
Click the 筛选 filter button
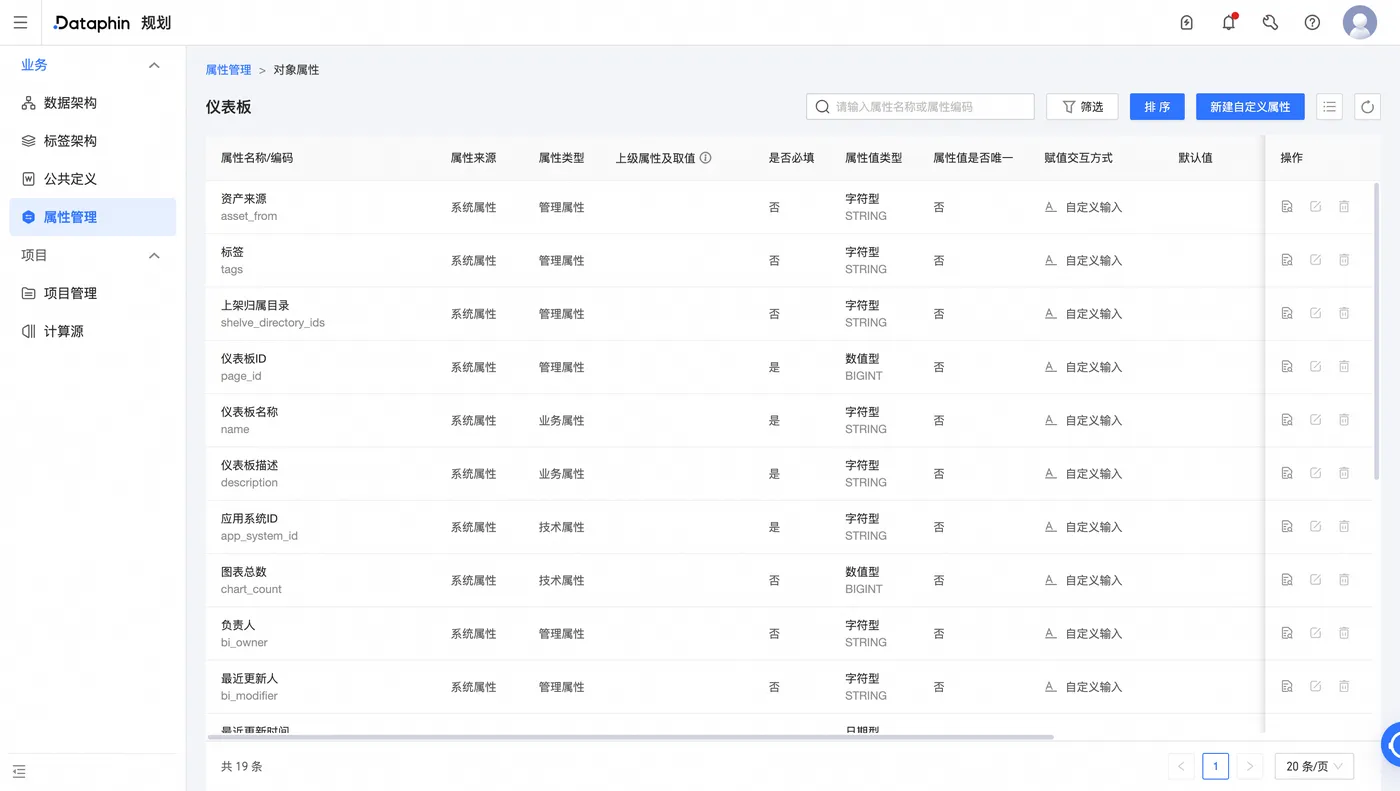pyautogui.click(x=1082, y=106)
